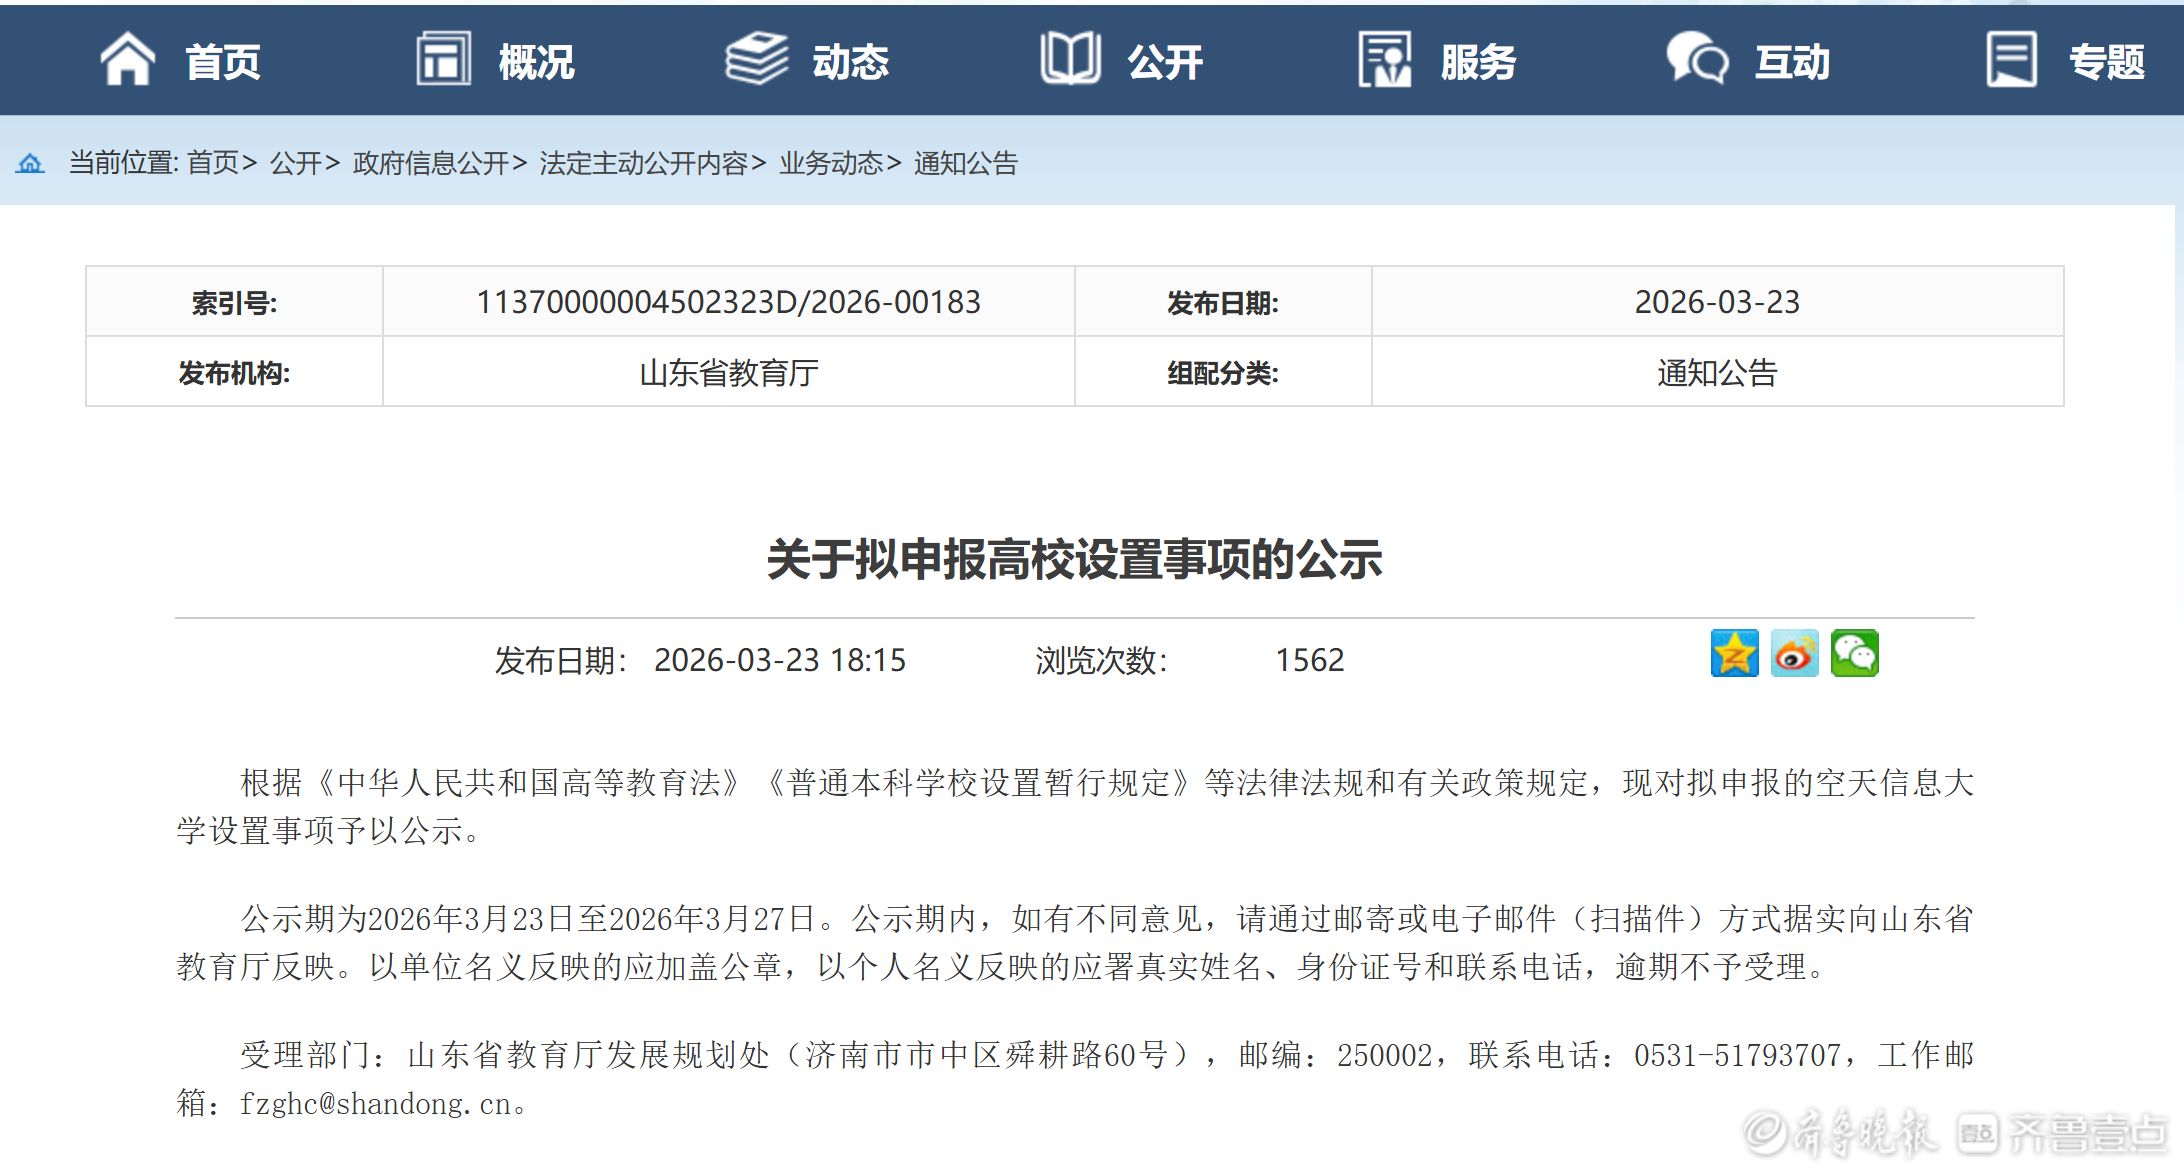This screenshot has width=2184, height=1175.
Task: Go to 法定主动公开内容 breadcrumb link
Action: [643, 163]
